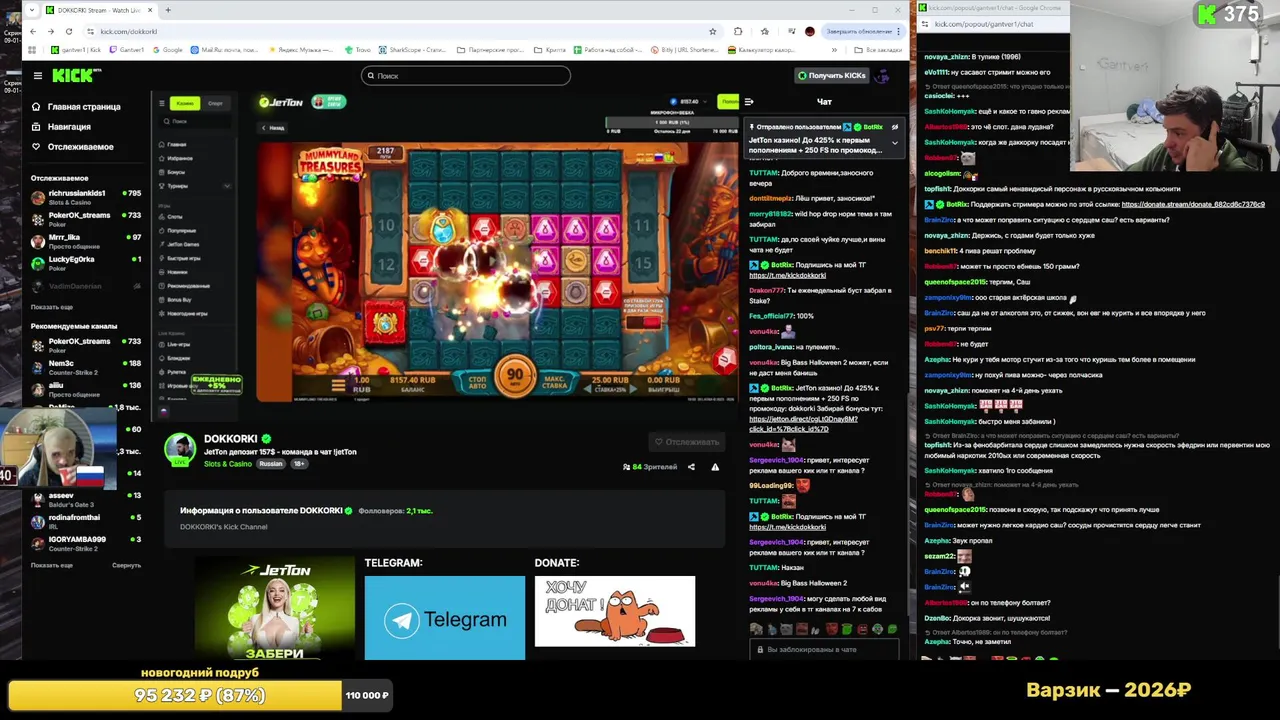
Task: Share the stream with share icon
Action: click(691, 467)
